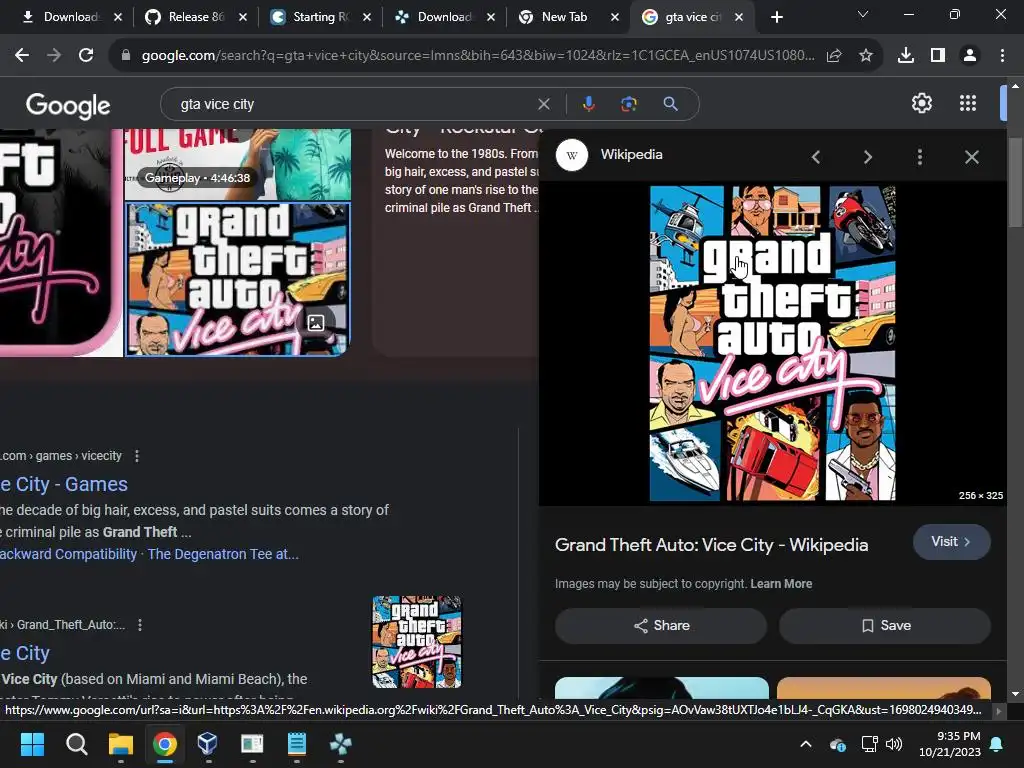This screenshot has width=1024, height=768.
Task: Open File Explorer from the taskbar
Action: [x=121, y=744]
